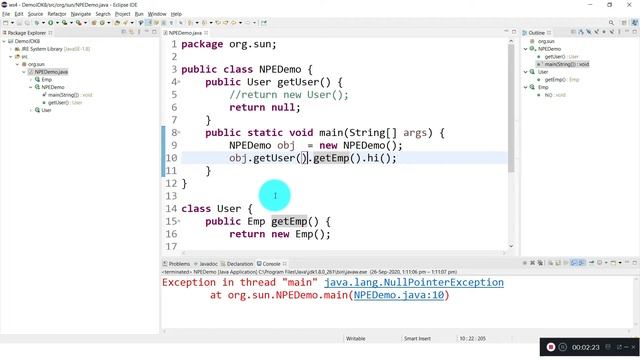Collapse the User class in Outline
640x360 pixels.
point(526,72)
